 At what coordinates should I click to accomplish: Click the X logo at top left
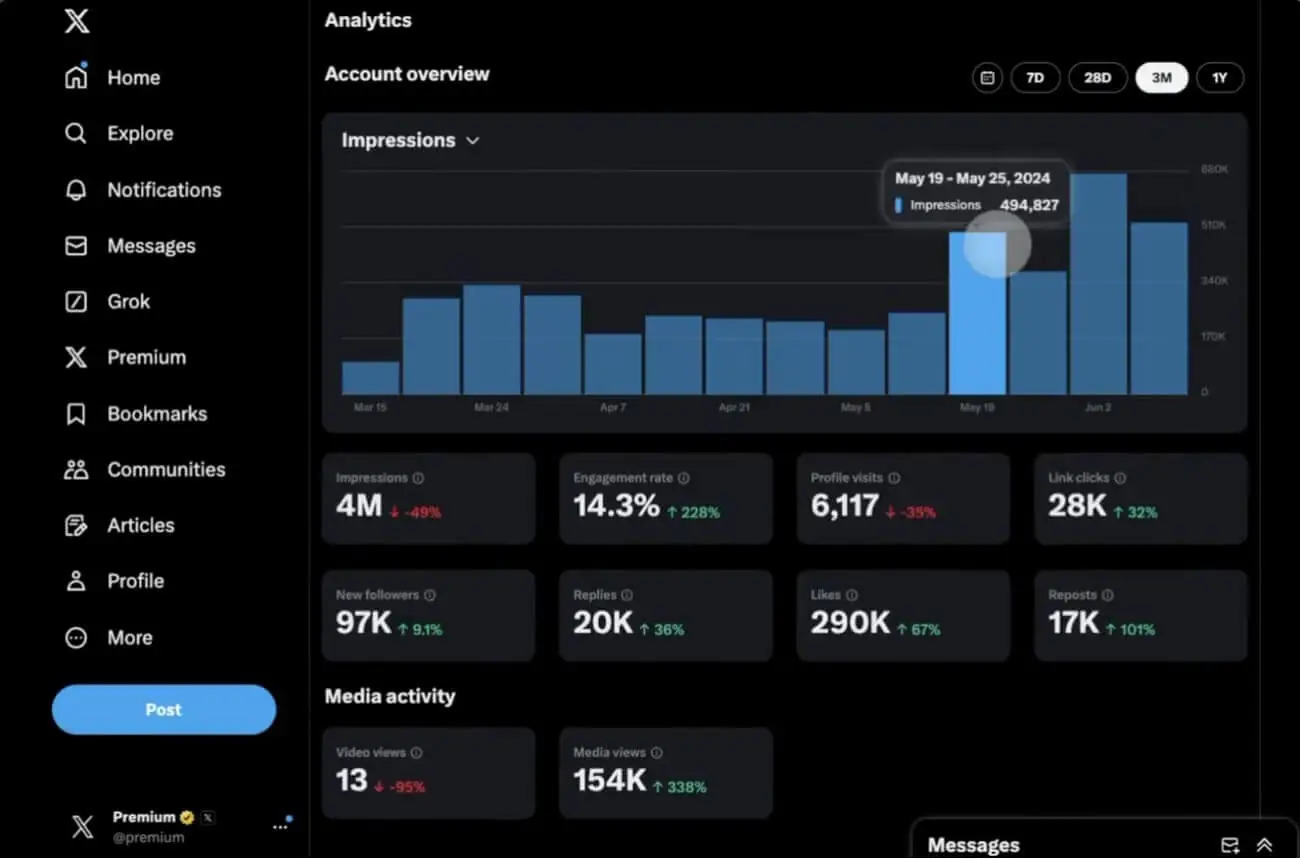coord(76,21)
